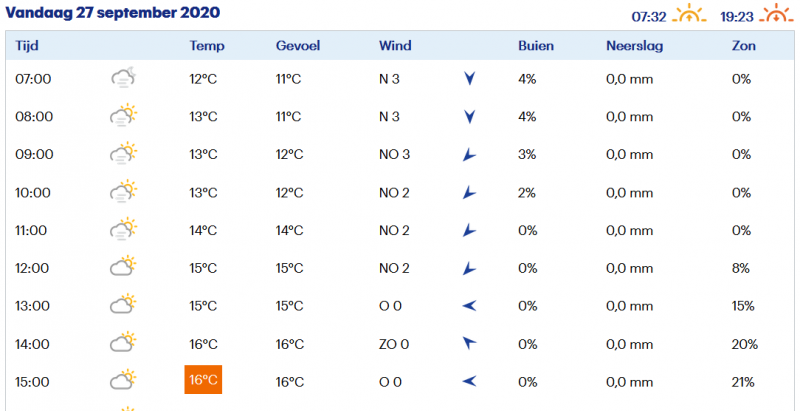The image size is (800, 411).
Task: Click the sunrise icon next to 07:32
Action: pos(689,13)
